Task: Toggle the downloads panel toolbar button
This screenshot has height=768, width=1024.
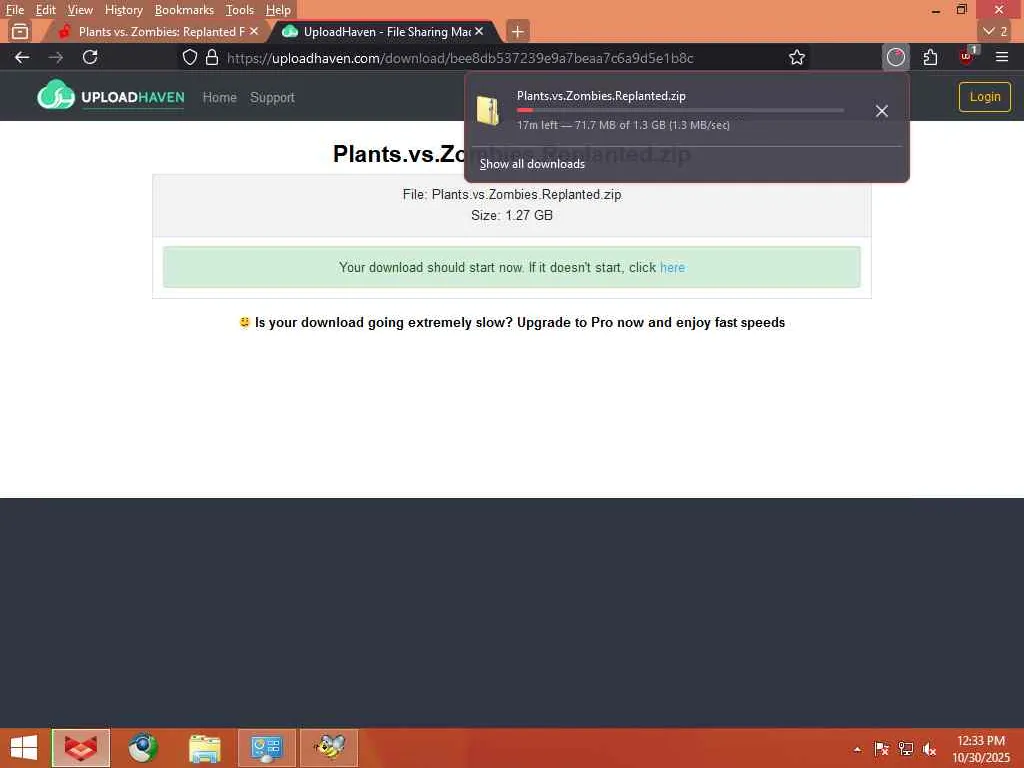Action: [895, 57]
